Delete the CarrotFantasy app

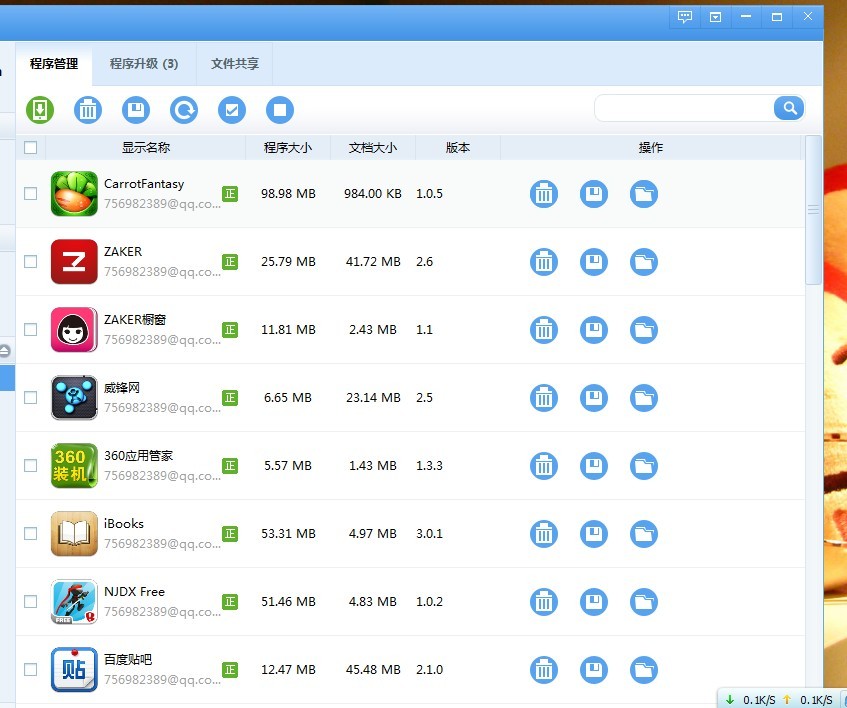543,194
